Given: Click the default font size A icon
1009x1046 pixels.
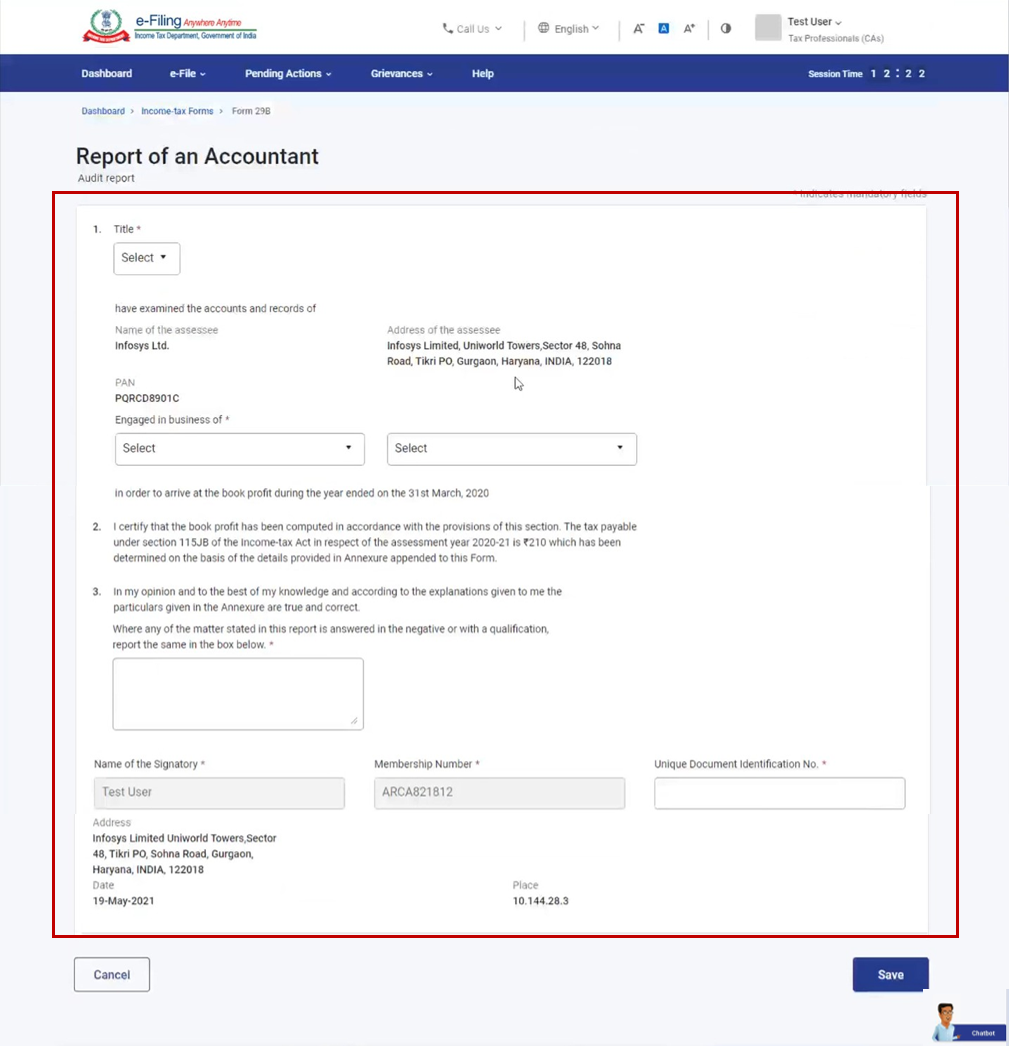Looking at the screenshot, I should coord(663,29).
